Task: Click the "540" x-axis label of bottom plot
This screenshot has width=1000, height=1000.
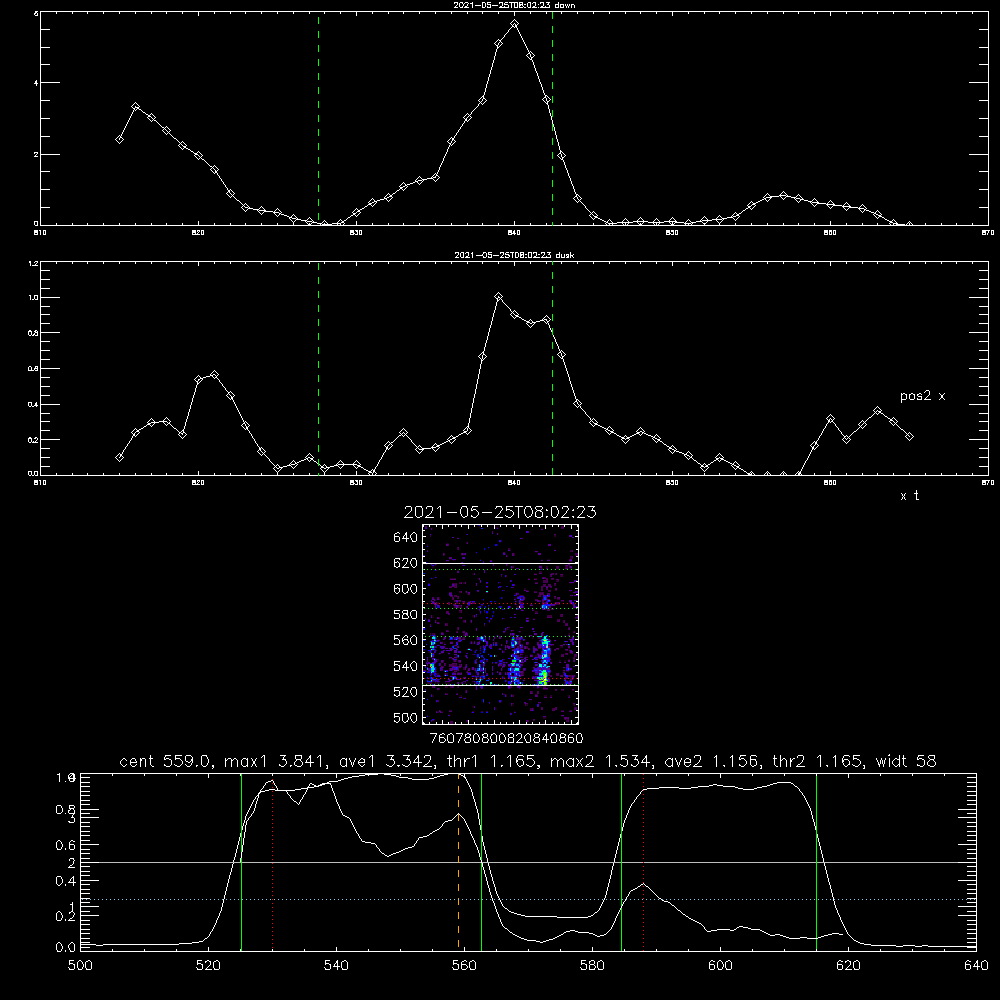Action: pyautogui.click(x=336, y=966)
